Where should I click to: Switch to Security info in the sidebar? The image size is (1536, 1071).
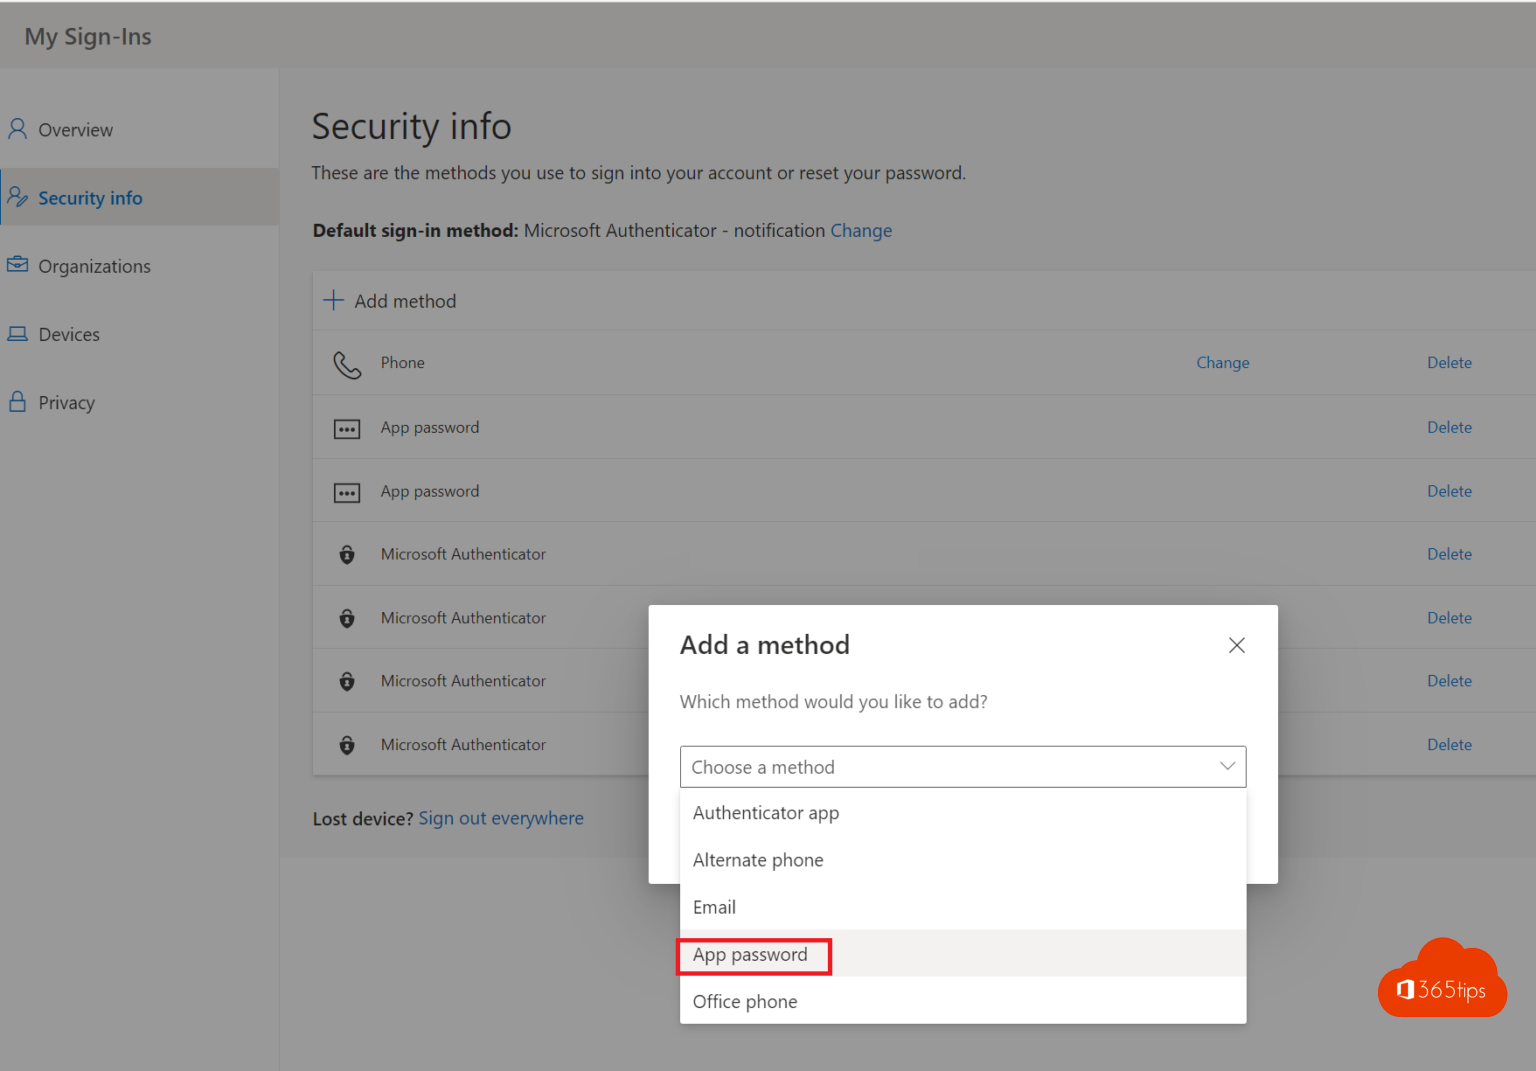tap(91, 197)
